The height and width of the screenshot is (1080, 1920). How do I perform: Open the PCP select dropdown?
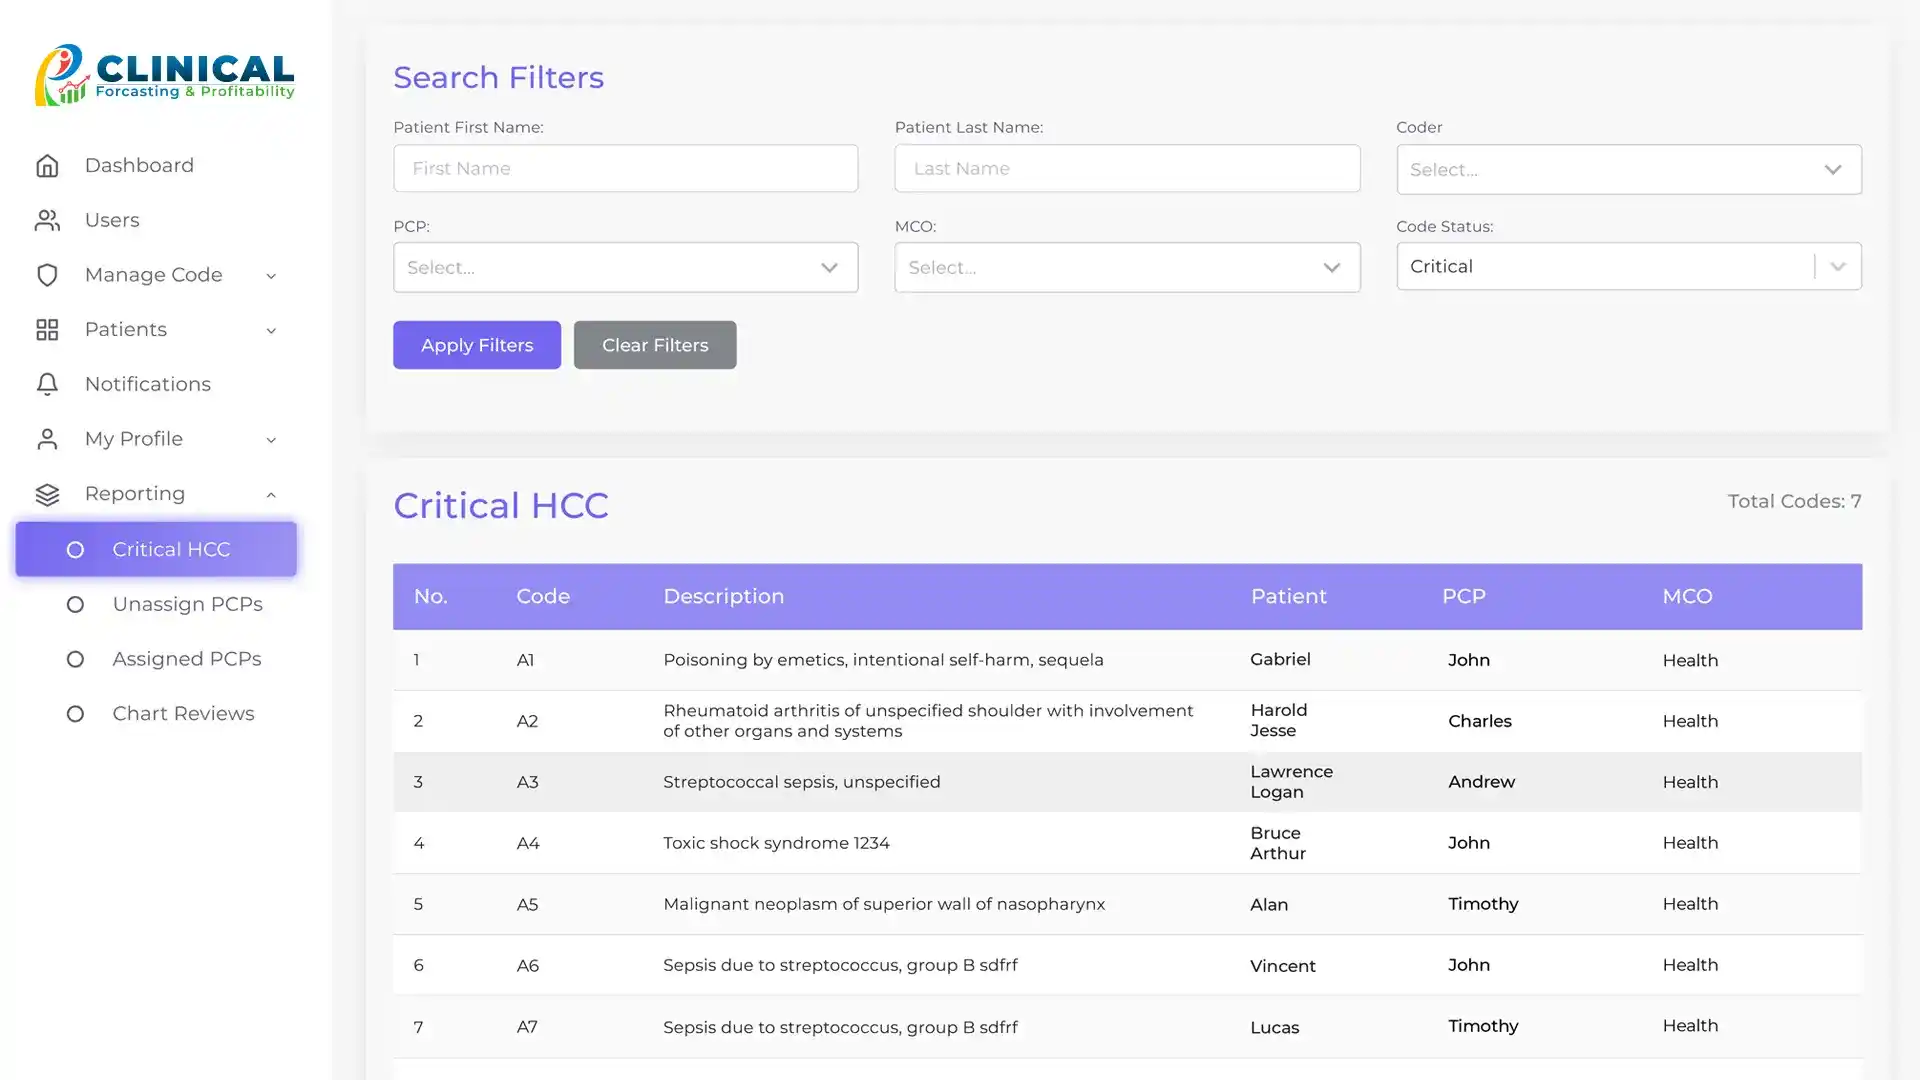(x=625, y=268)
